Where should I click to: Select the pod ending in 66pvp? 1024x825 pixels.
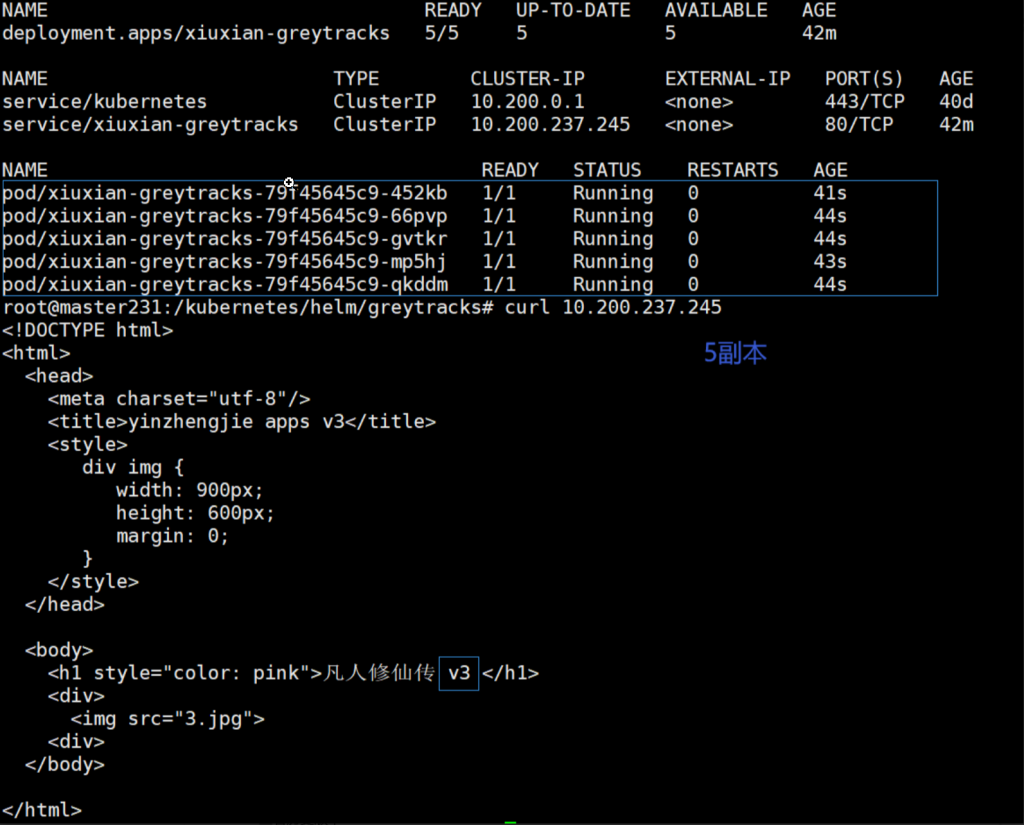coord(225,216)
